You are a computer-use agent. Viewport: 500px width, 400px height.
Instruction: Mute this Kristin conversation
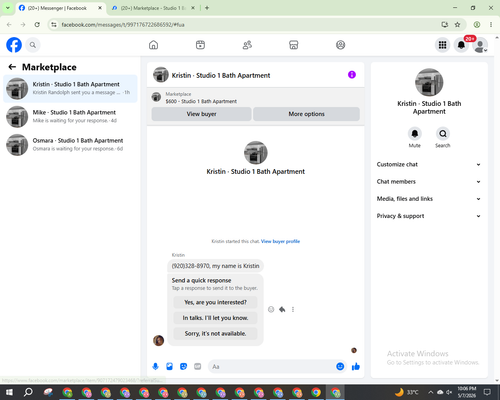pyautogui.click(x=415, y=134)
